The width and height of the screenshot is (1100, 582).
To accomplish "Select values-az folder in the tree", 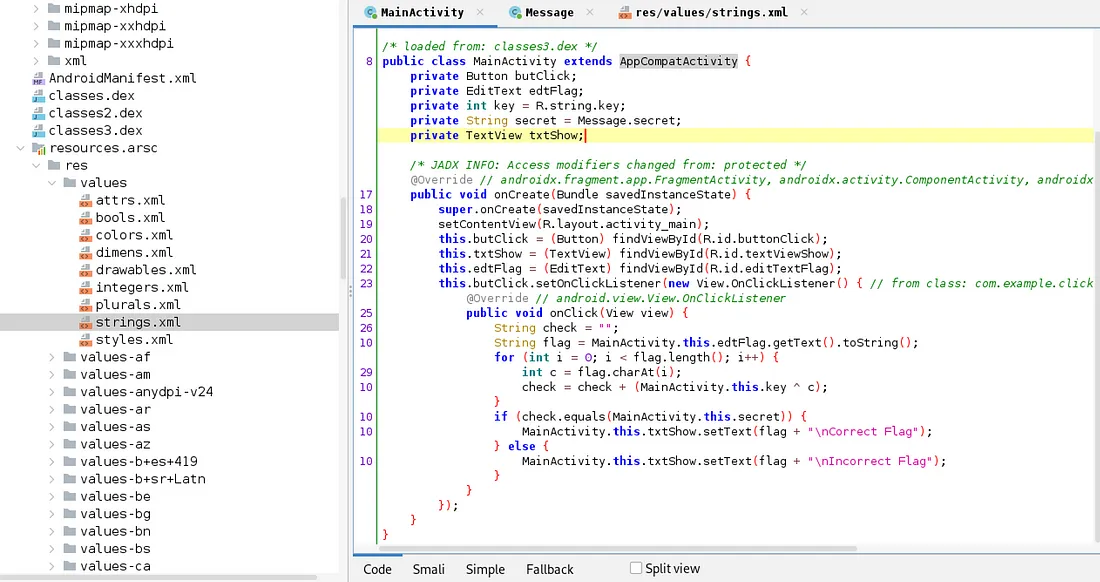I will point(115,445).
